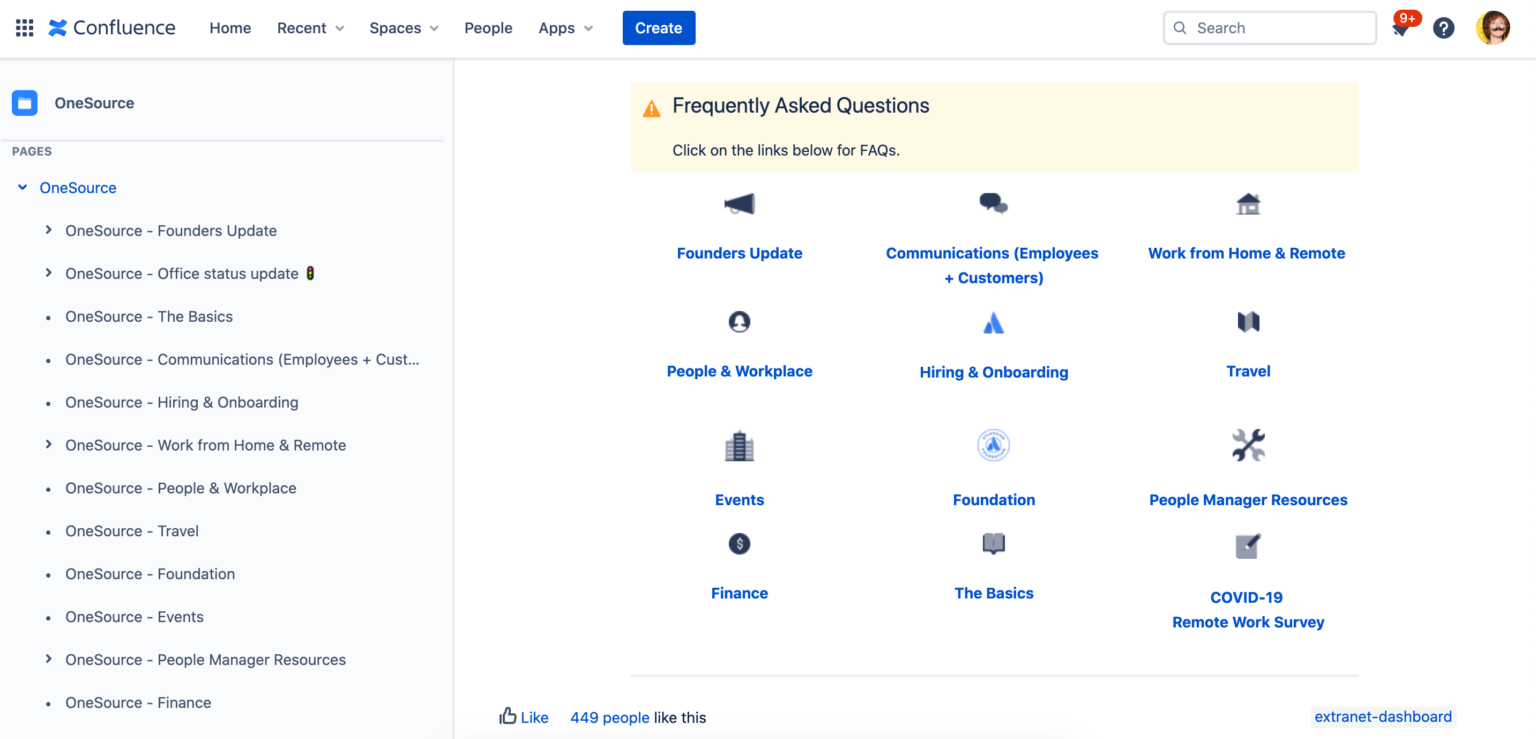Click the Hiring & Onboarding Atlassian logo icon
The height and width of the screenshot is (739, 1536).
pos(993,321)
